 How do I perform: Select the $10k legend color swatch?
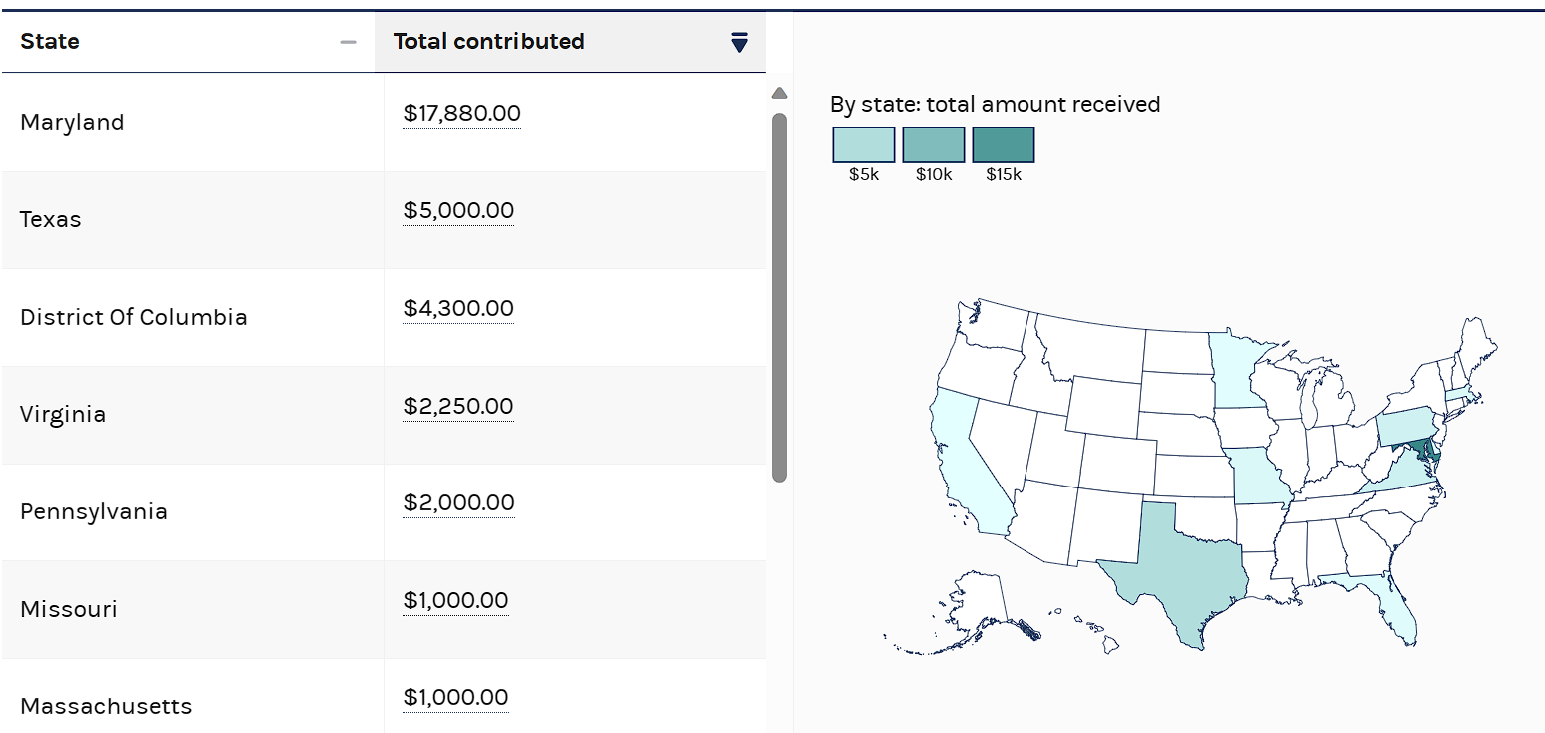click(933, 145)
